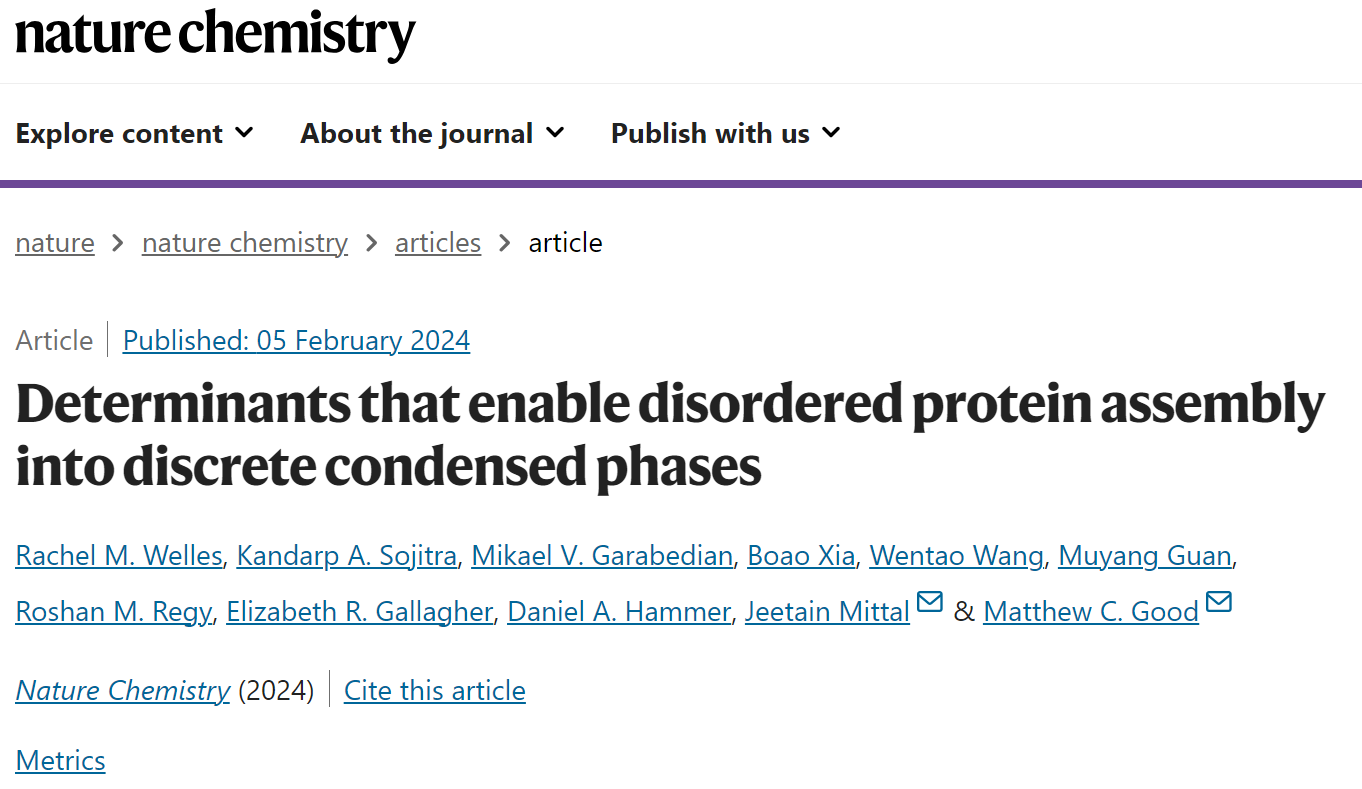The height and width of the screenshot is (789, 1362).
Task: Click the envelope icon next to Jeetain Mittal
Action: 930,602
